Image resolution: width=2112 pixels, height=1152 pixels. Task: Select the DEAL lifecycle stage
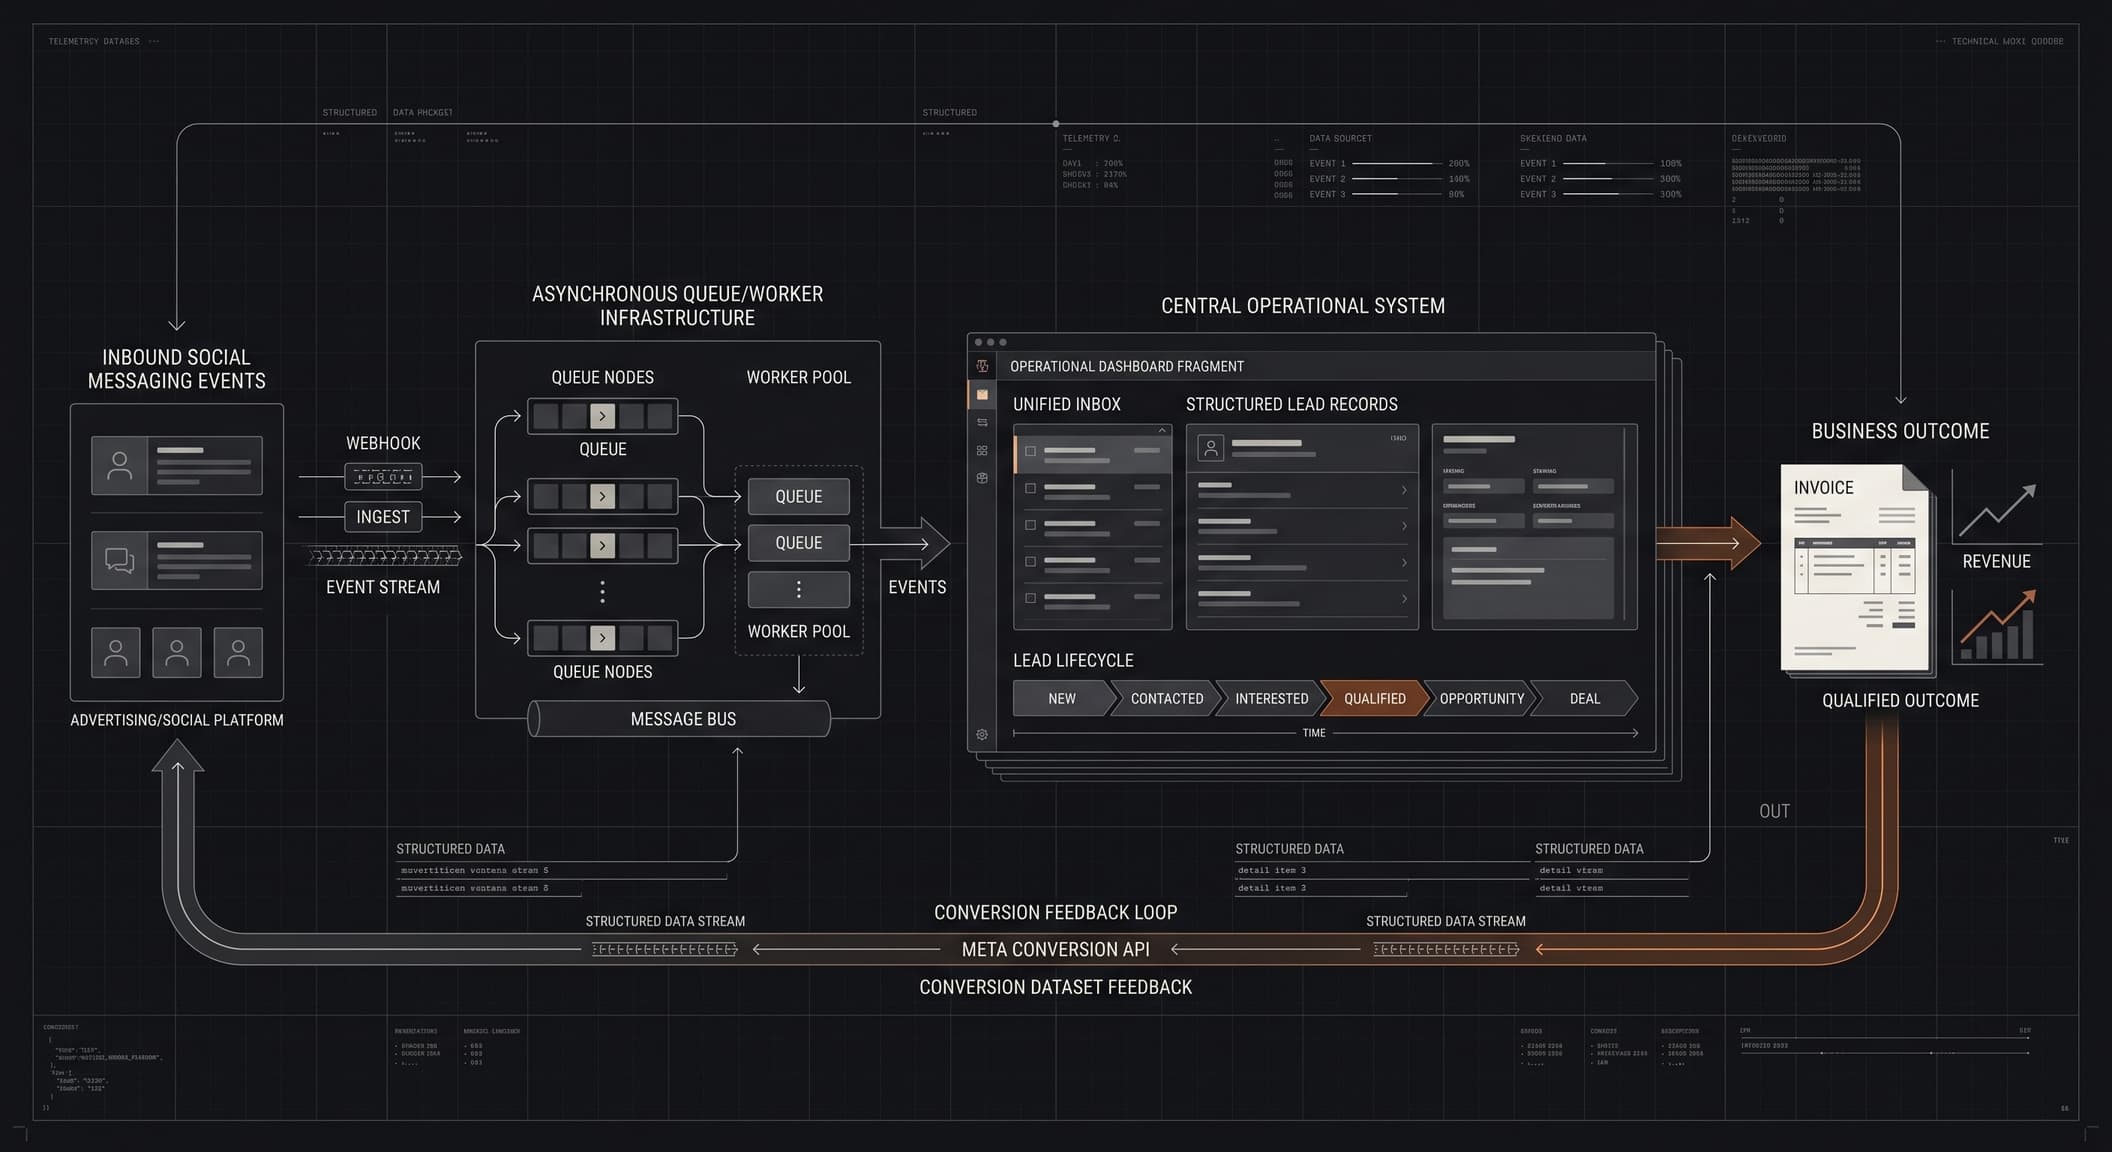pyautogui.click(x=1585, y=698)
